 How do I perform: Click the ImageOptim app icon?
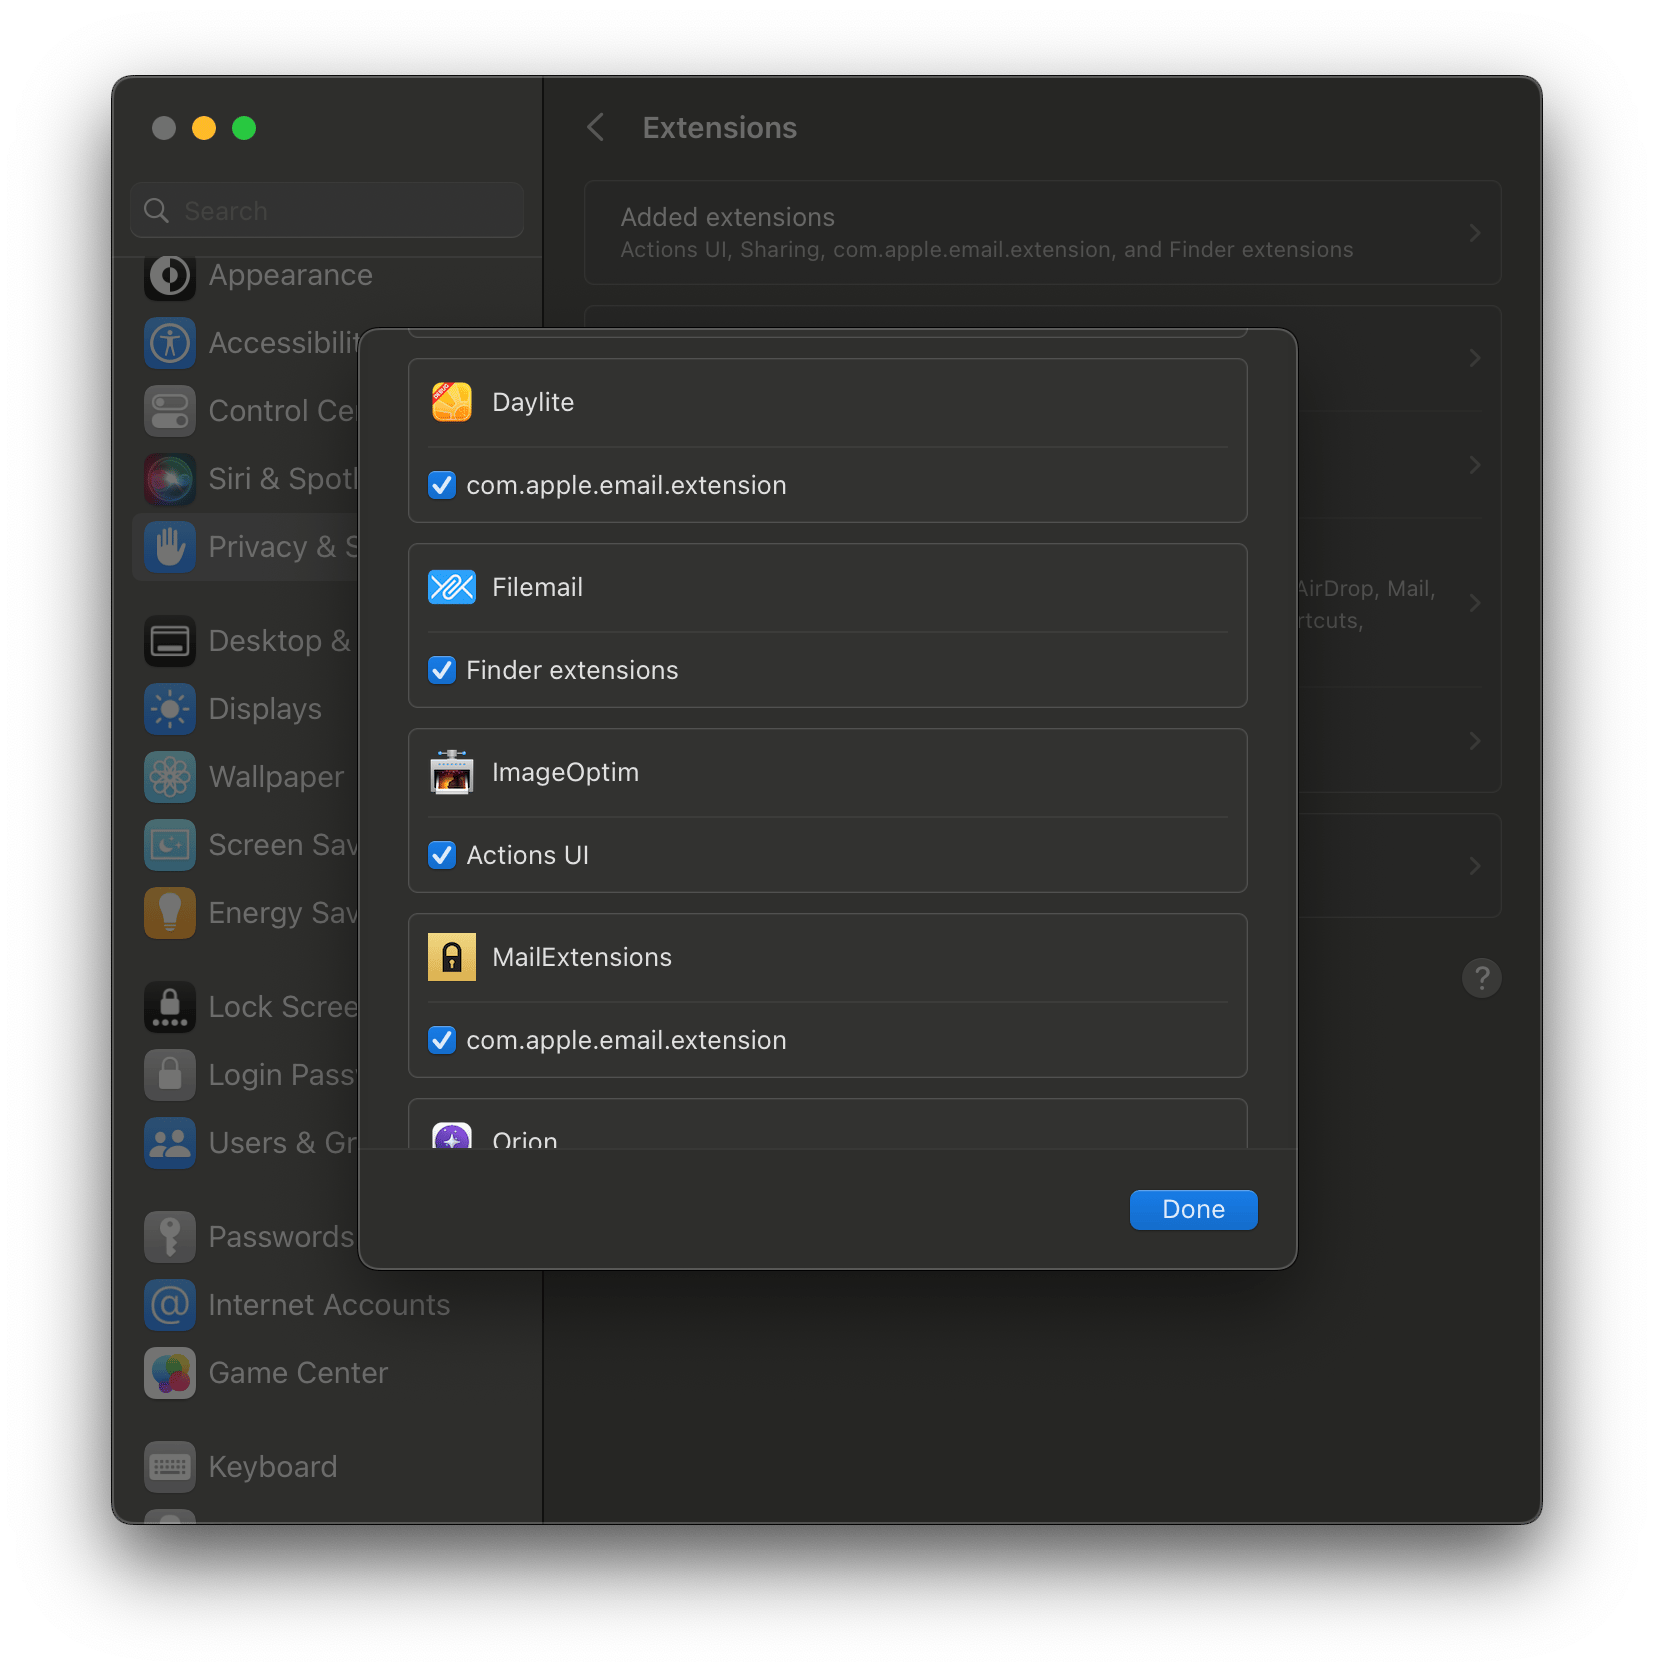pos(452,772)
